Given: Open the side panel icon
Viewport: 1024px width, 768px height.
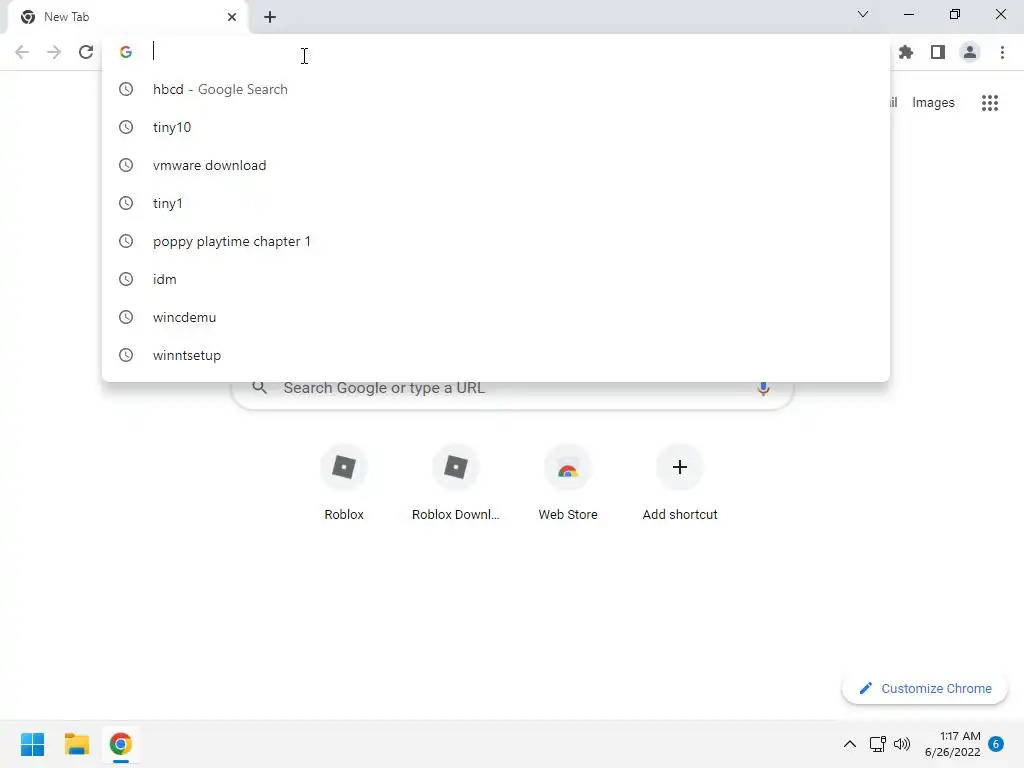Looking at the screenshot, I should coord(938,52).
